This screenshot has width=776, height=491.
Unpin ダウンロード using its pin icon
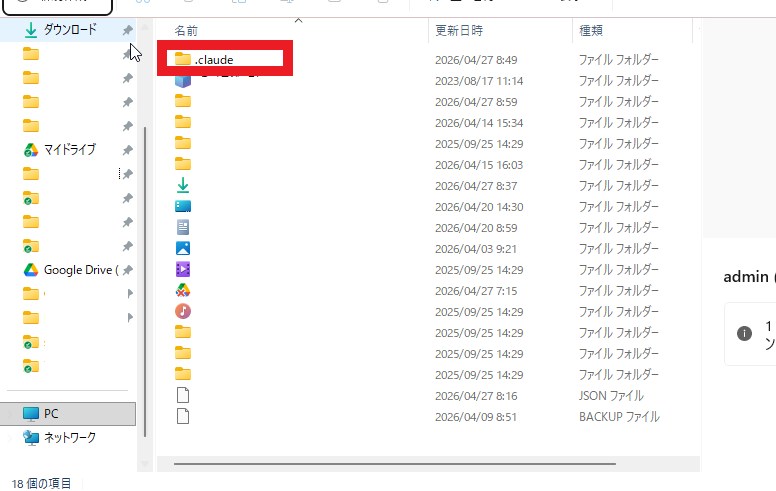(x=128, y=30)
